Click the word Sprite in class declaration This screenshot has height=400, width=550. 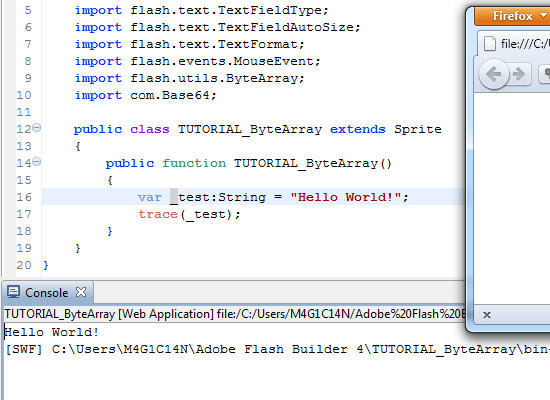[417, 129]
